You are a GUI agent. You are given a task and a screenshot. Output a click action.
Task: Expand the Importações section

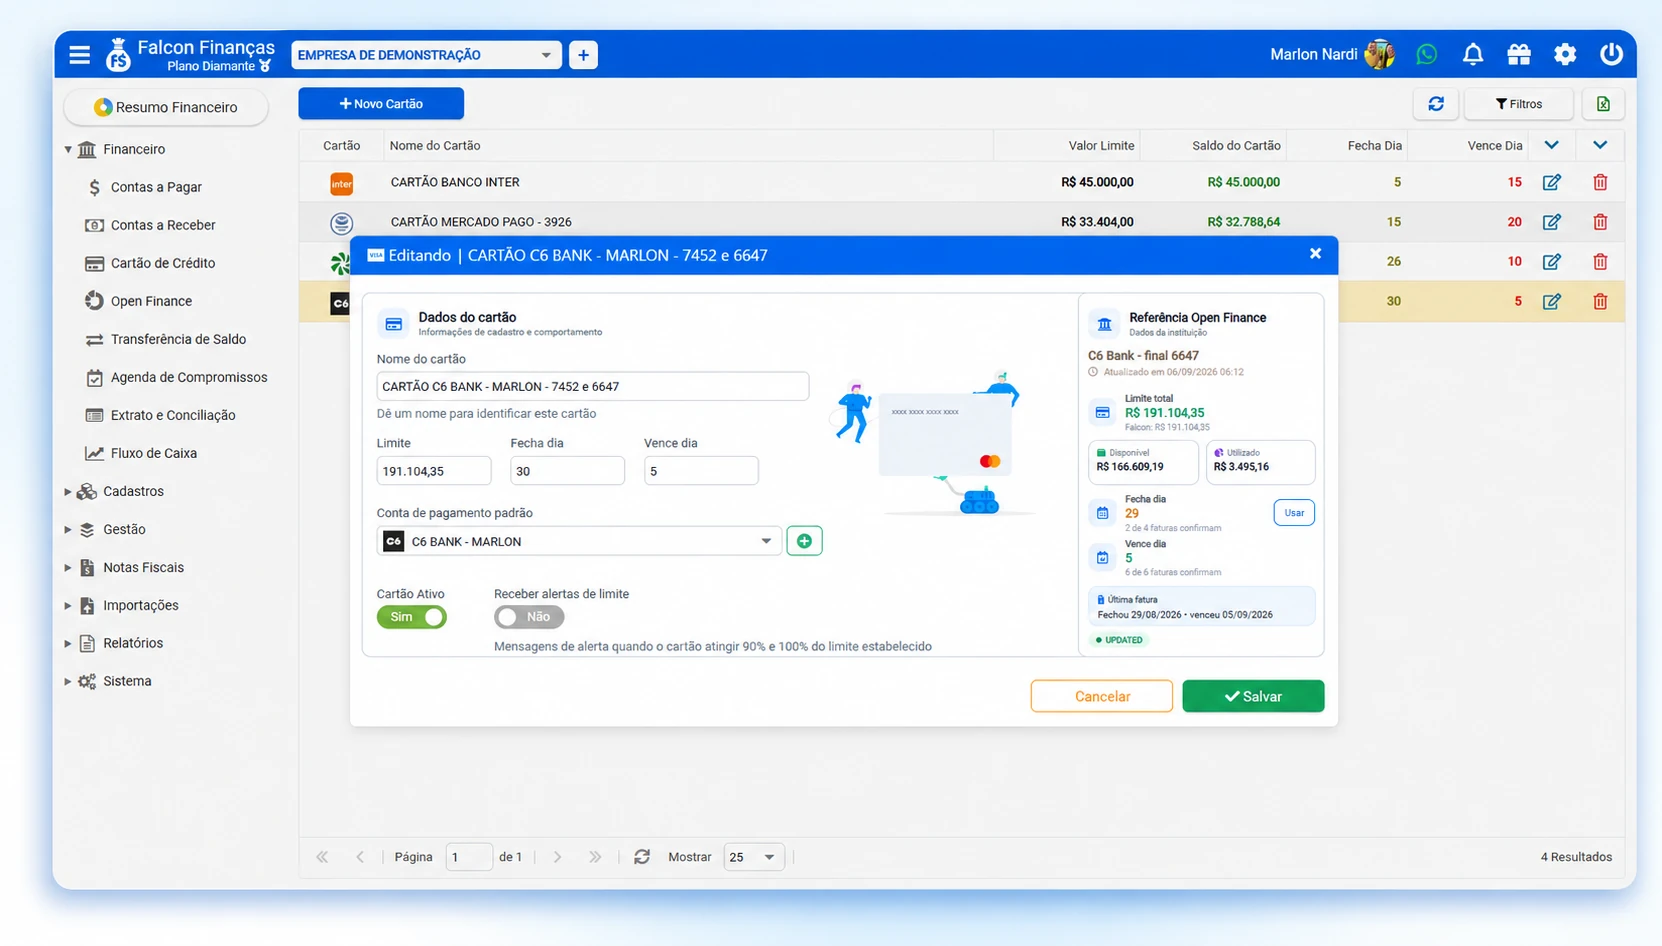pyautogui.click(x=68, y=605)
